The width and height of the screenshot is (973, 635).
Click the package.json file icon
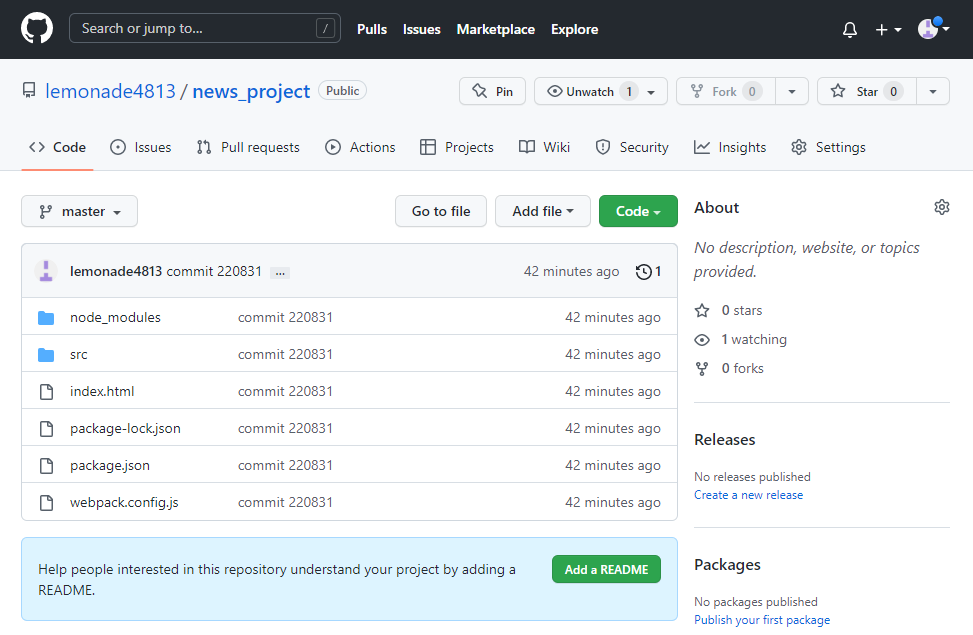pos(47,466)
